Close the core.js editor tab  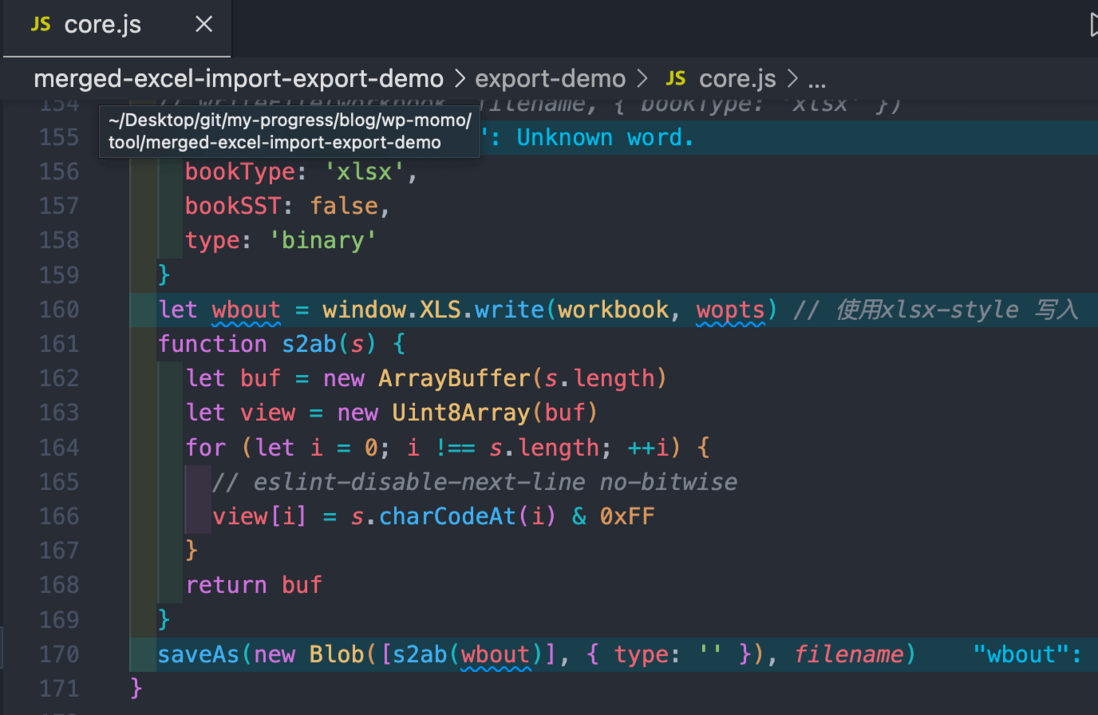click(204, 25)
